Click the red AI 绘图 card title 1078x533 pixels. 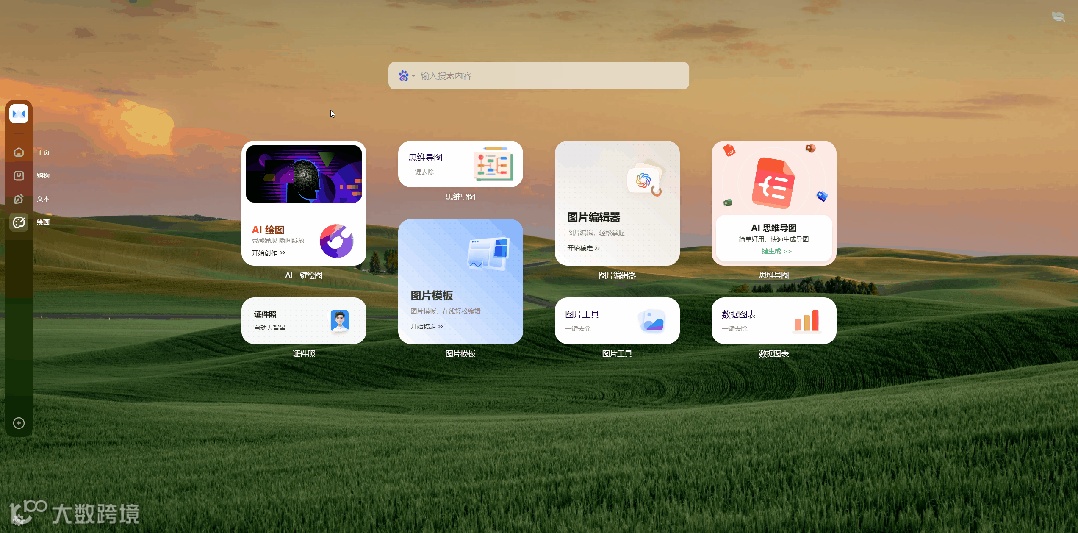[267, 230]
